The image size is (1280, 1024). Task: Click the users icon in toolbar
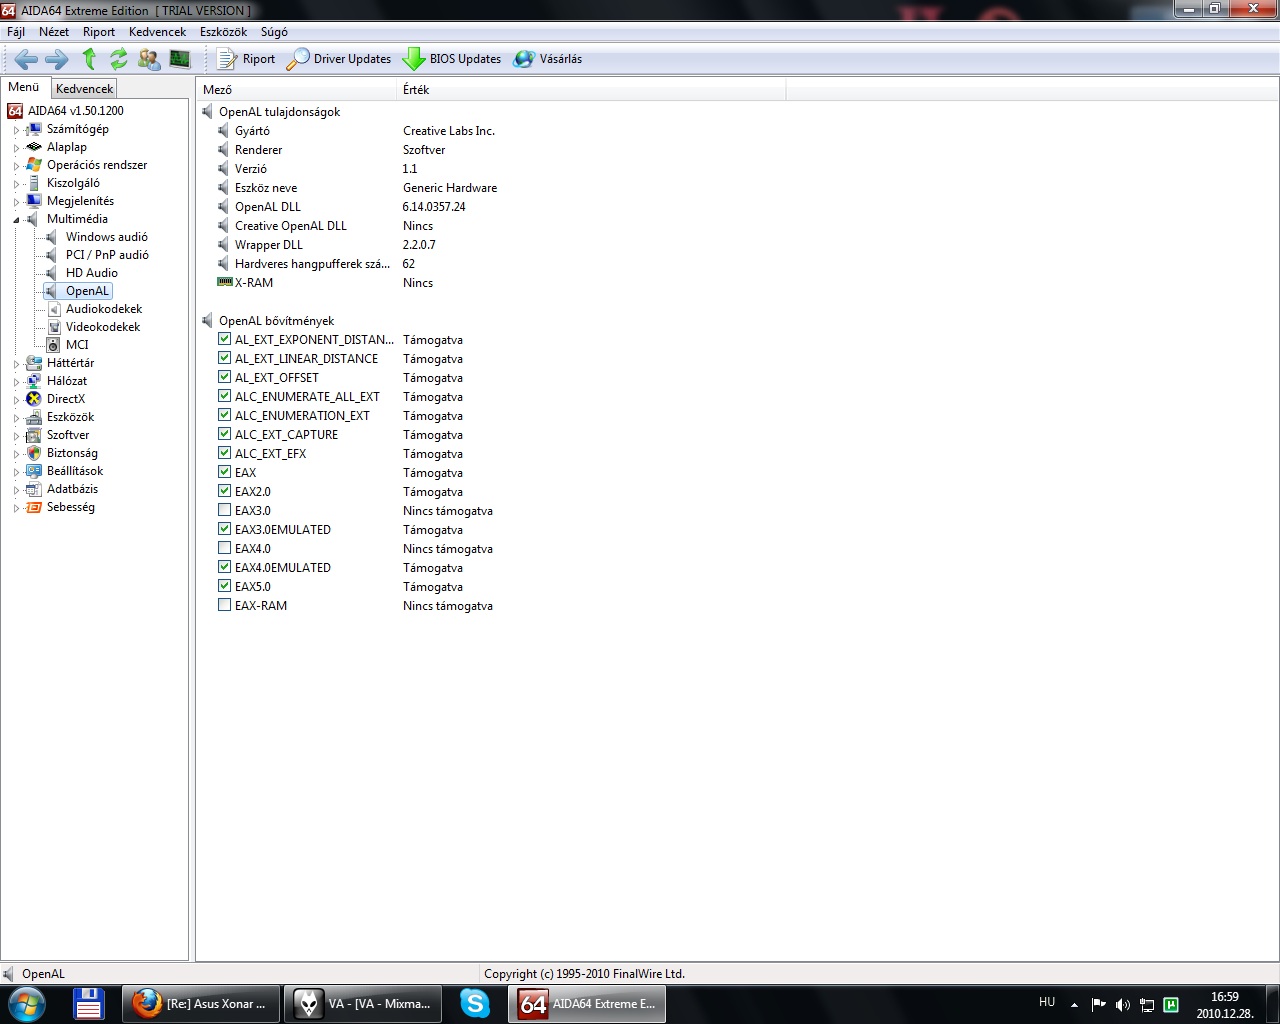[x=149, y=59]
